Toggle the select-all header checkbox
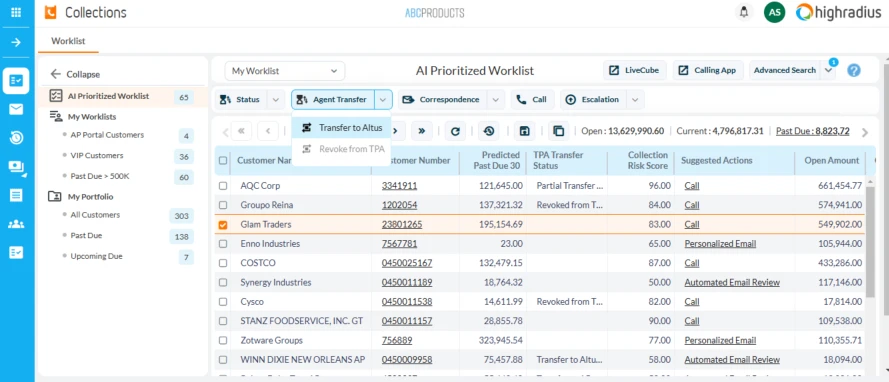This screenshot has width=889, height=382. click(223, 160)
